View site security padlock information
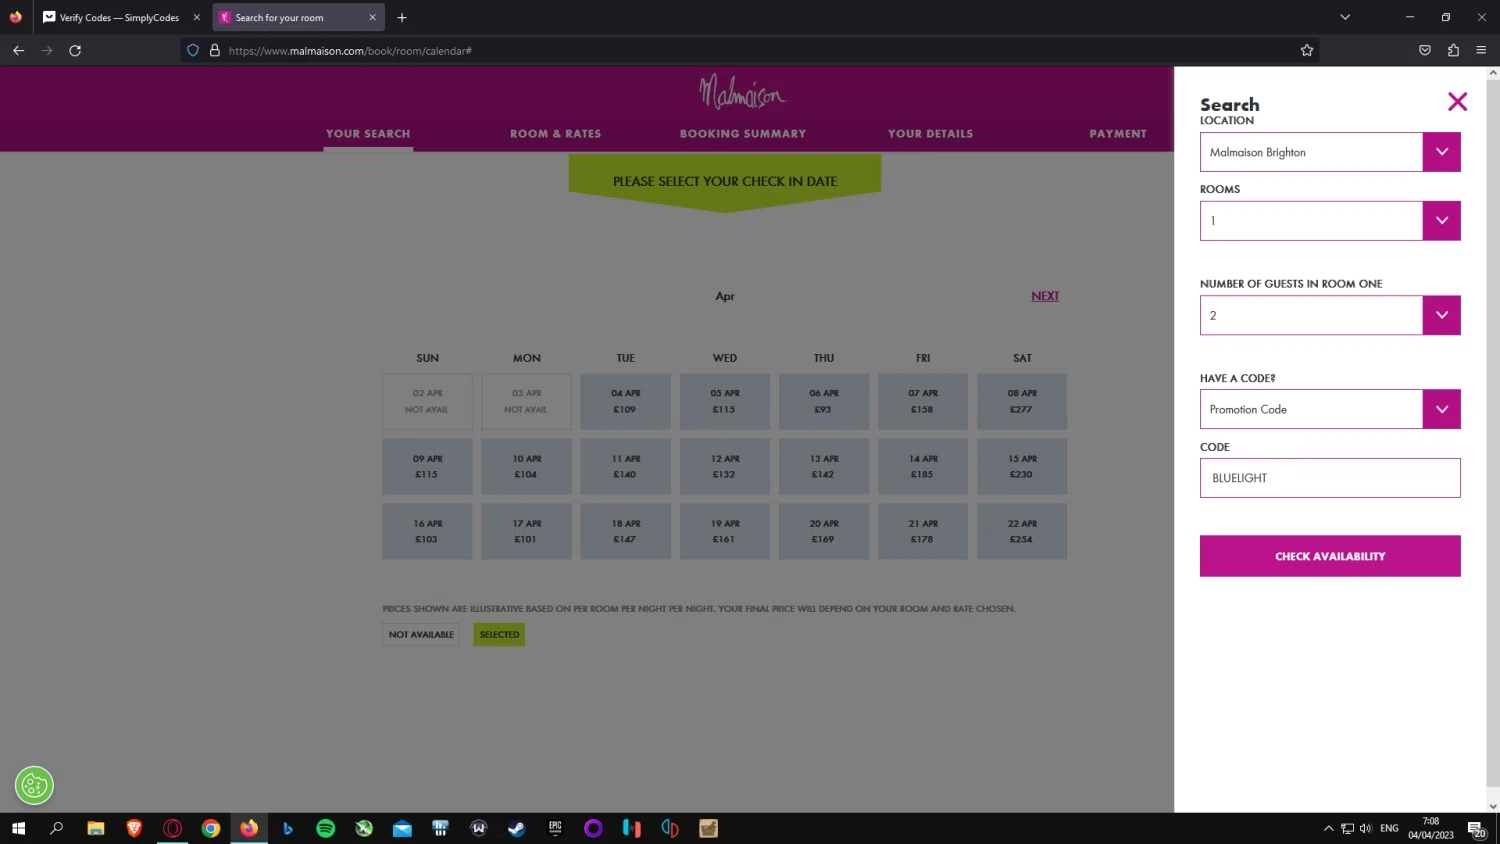Screen dimensions: 1500x844 point(214,50)
